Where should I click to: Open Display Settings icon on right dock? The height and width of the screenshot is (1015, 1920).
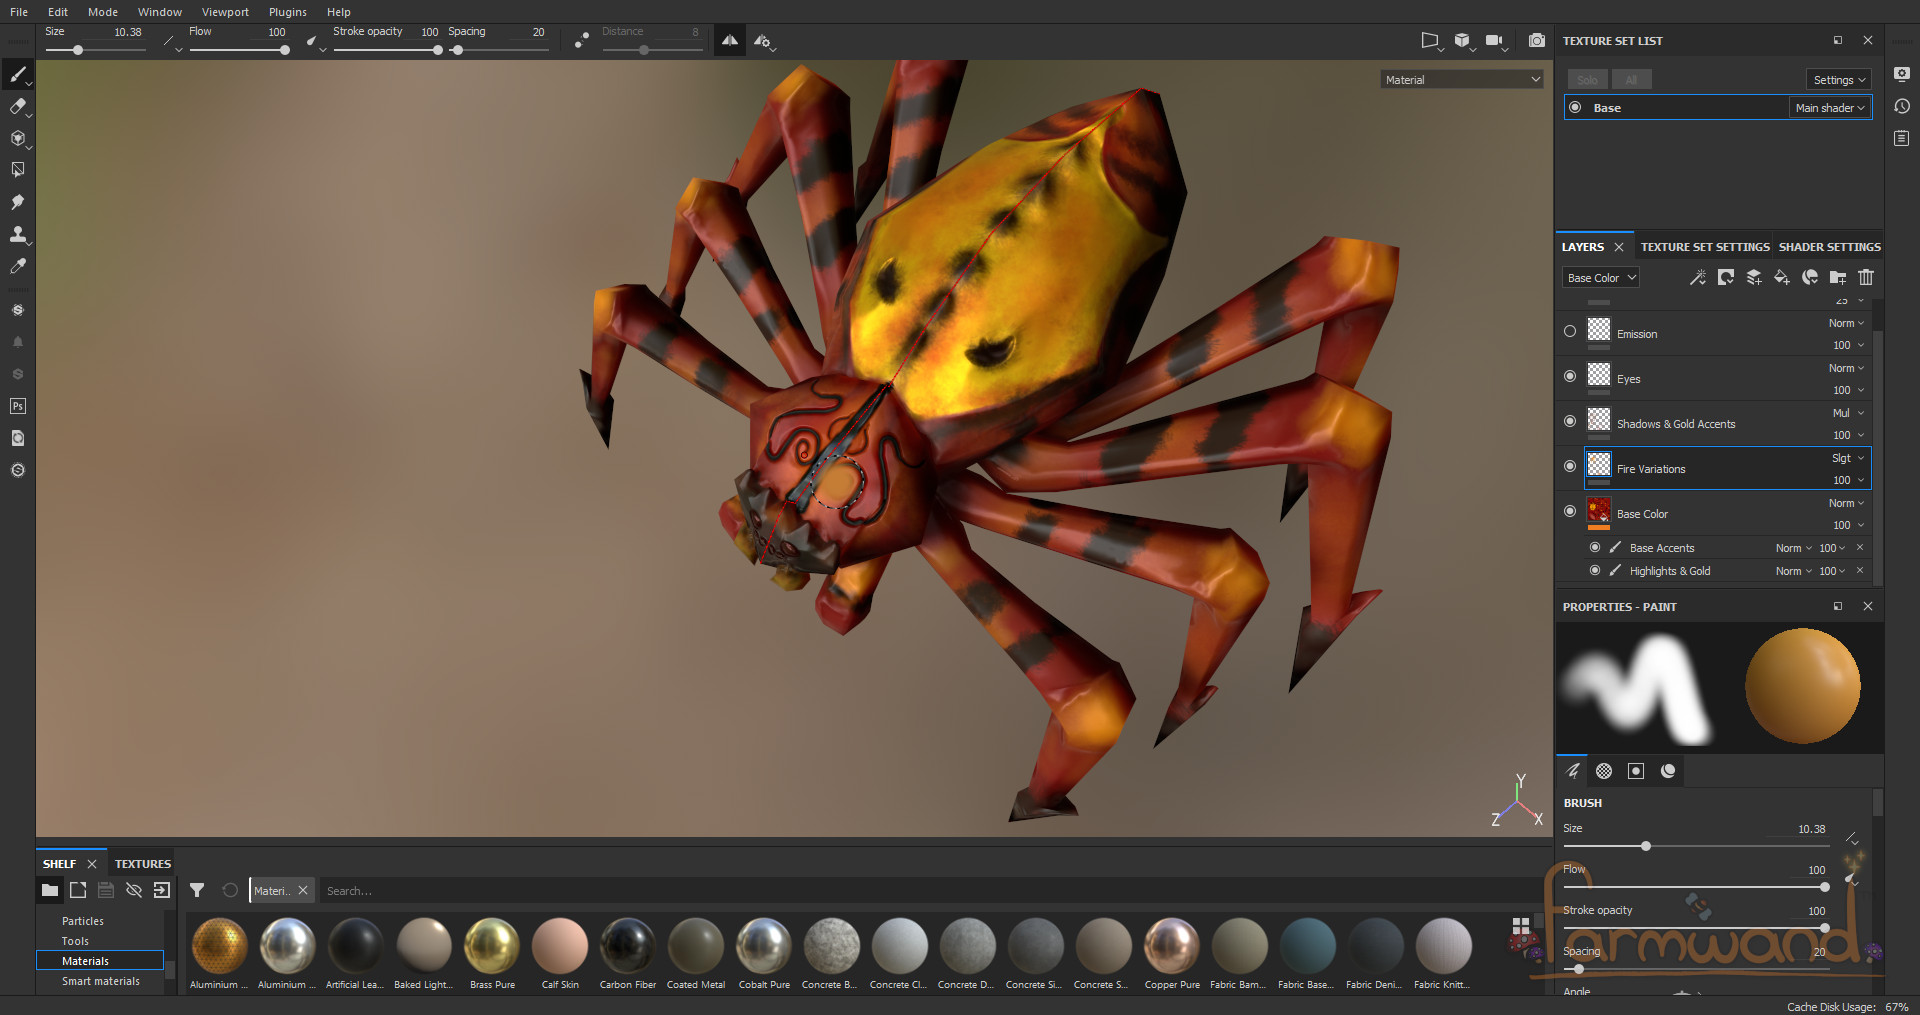(1902, 74)
